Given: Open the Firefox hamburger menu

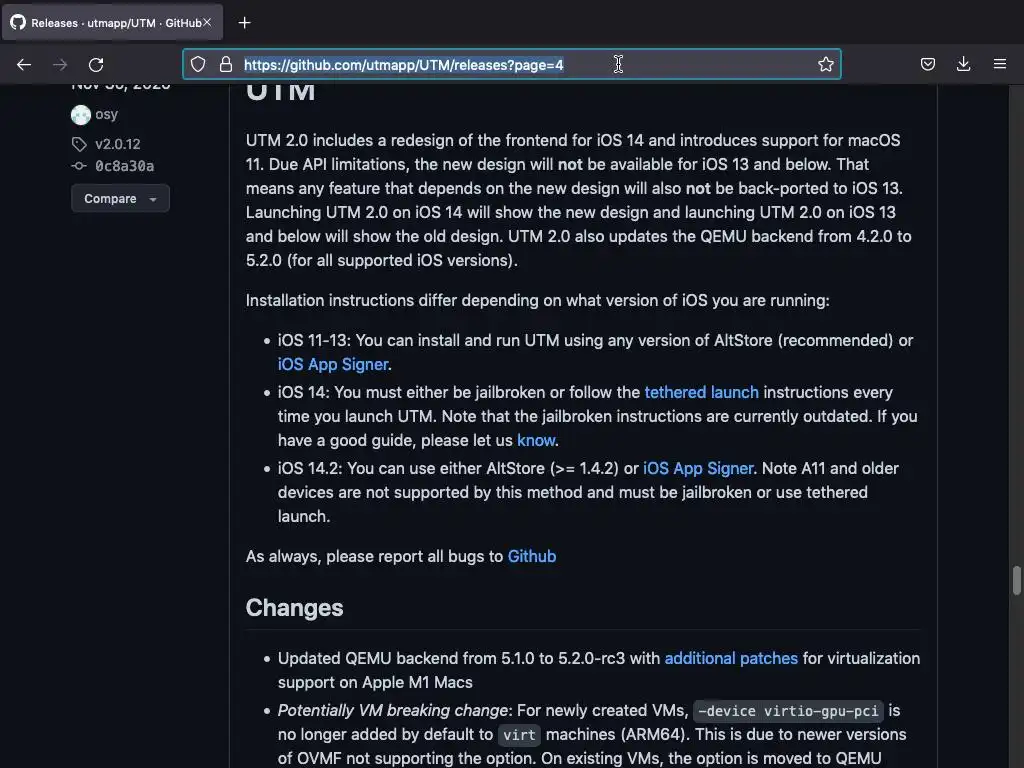Looking at the screenshot, I should click(x=1000, y=64).
